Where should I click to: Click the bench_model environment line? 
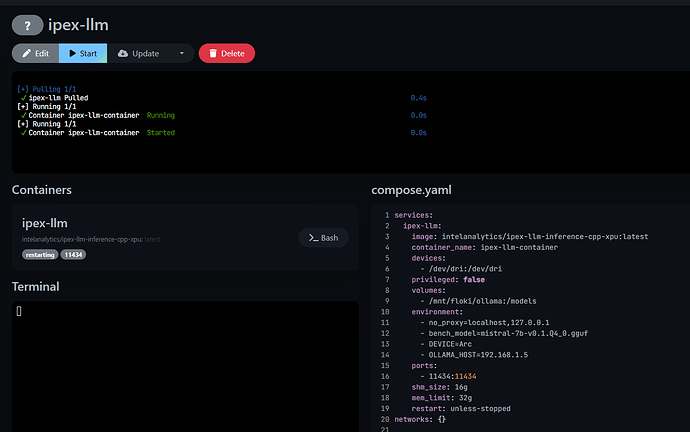(504, 333)
